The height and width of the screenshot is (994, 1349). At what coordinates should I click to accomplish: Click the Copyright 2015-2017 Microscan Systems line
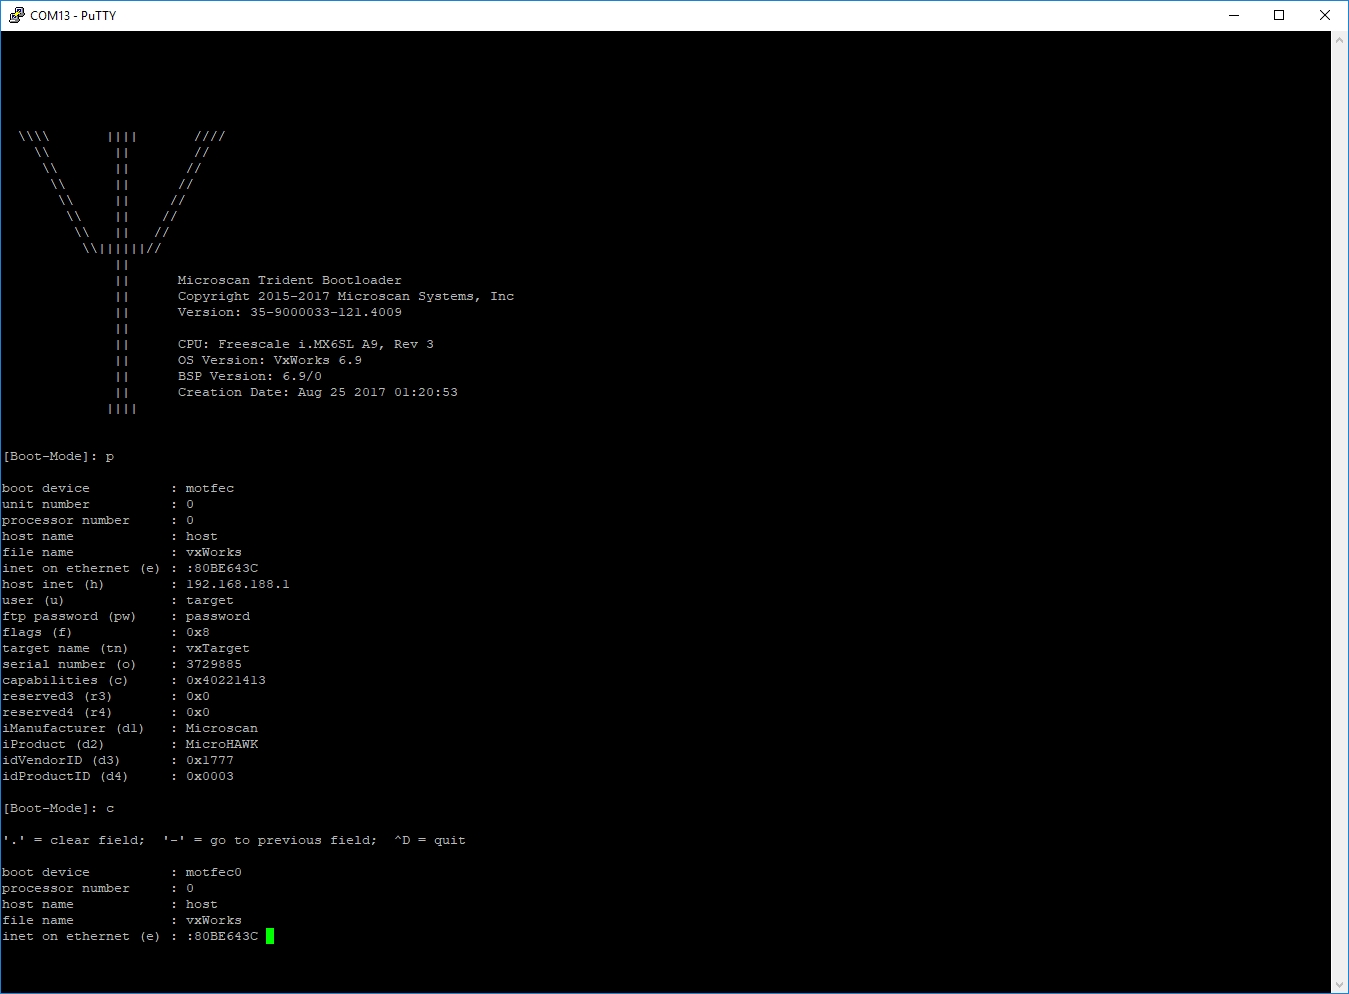[x=346, y=296]
